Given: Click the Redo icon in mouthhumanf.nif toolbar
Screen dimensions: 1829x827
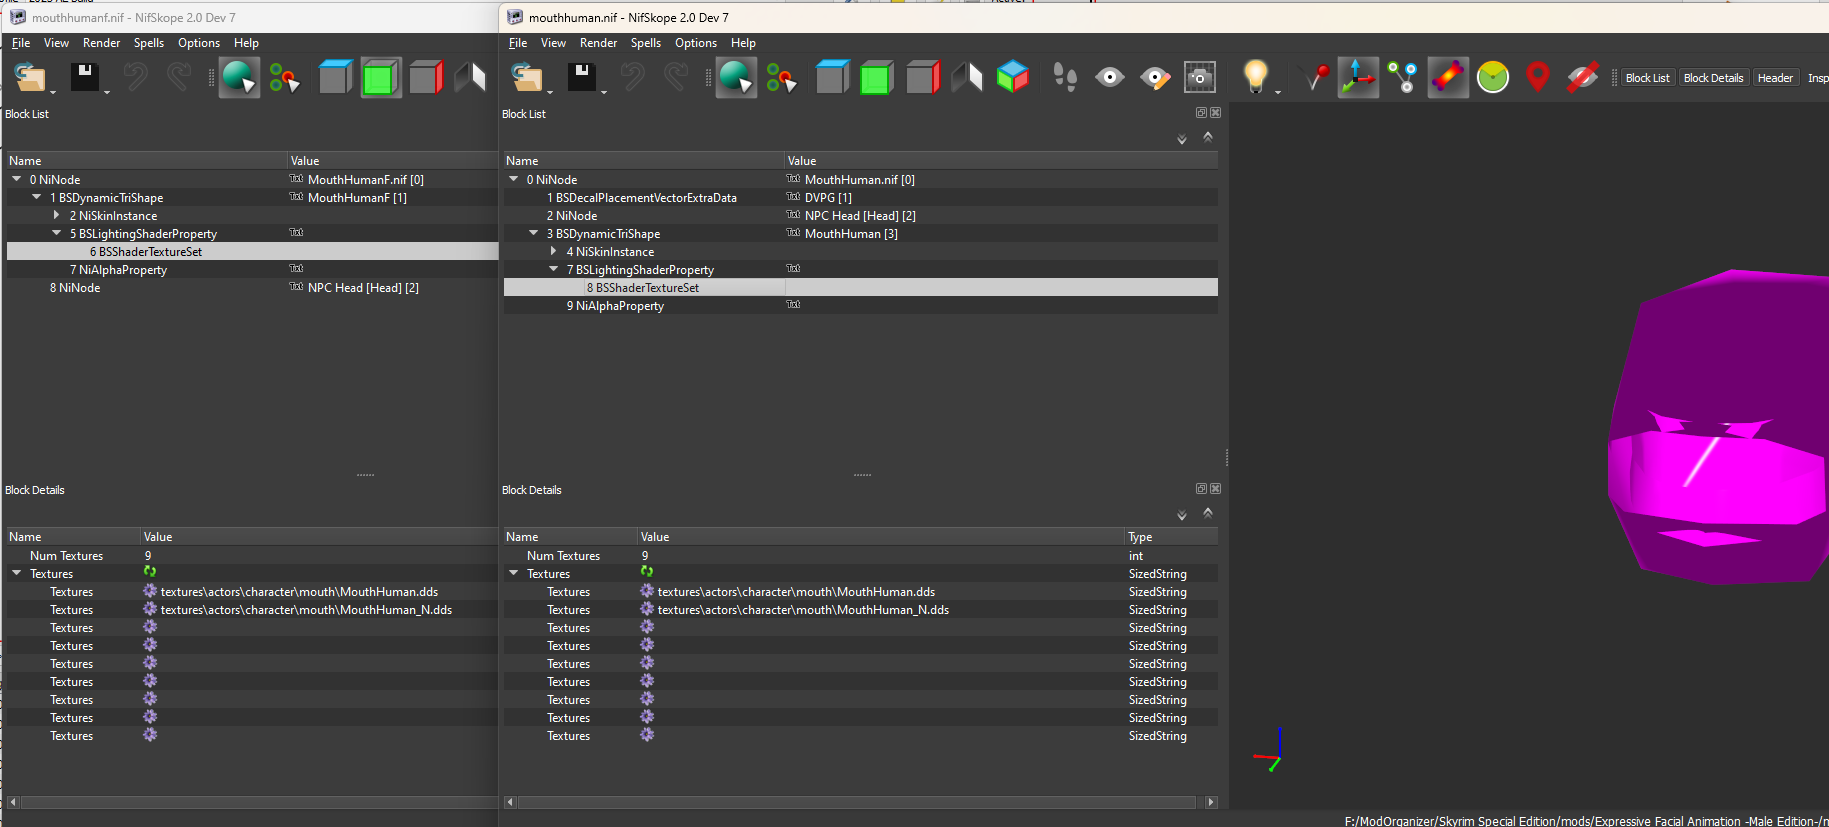Looking at the screenshot, I should [x=180, y=77].
